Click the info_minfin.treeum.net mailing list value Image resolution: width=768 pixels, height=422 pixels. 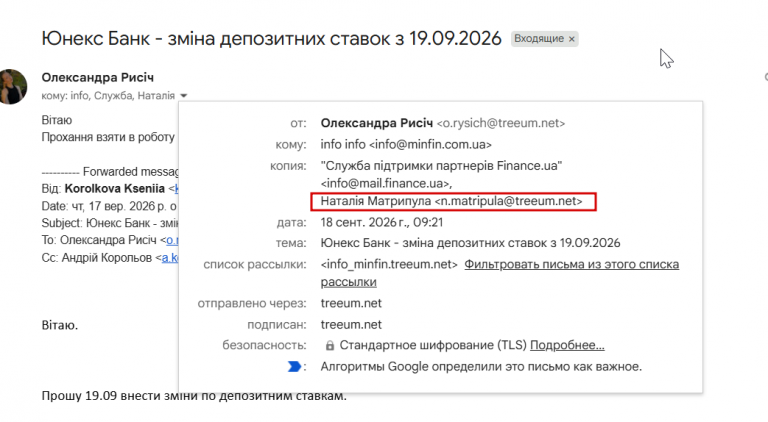pyautogui.click(x=389, y=265)
